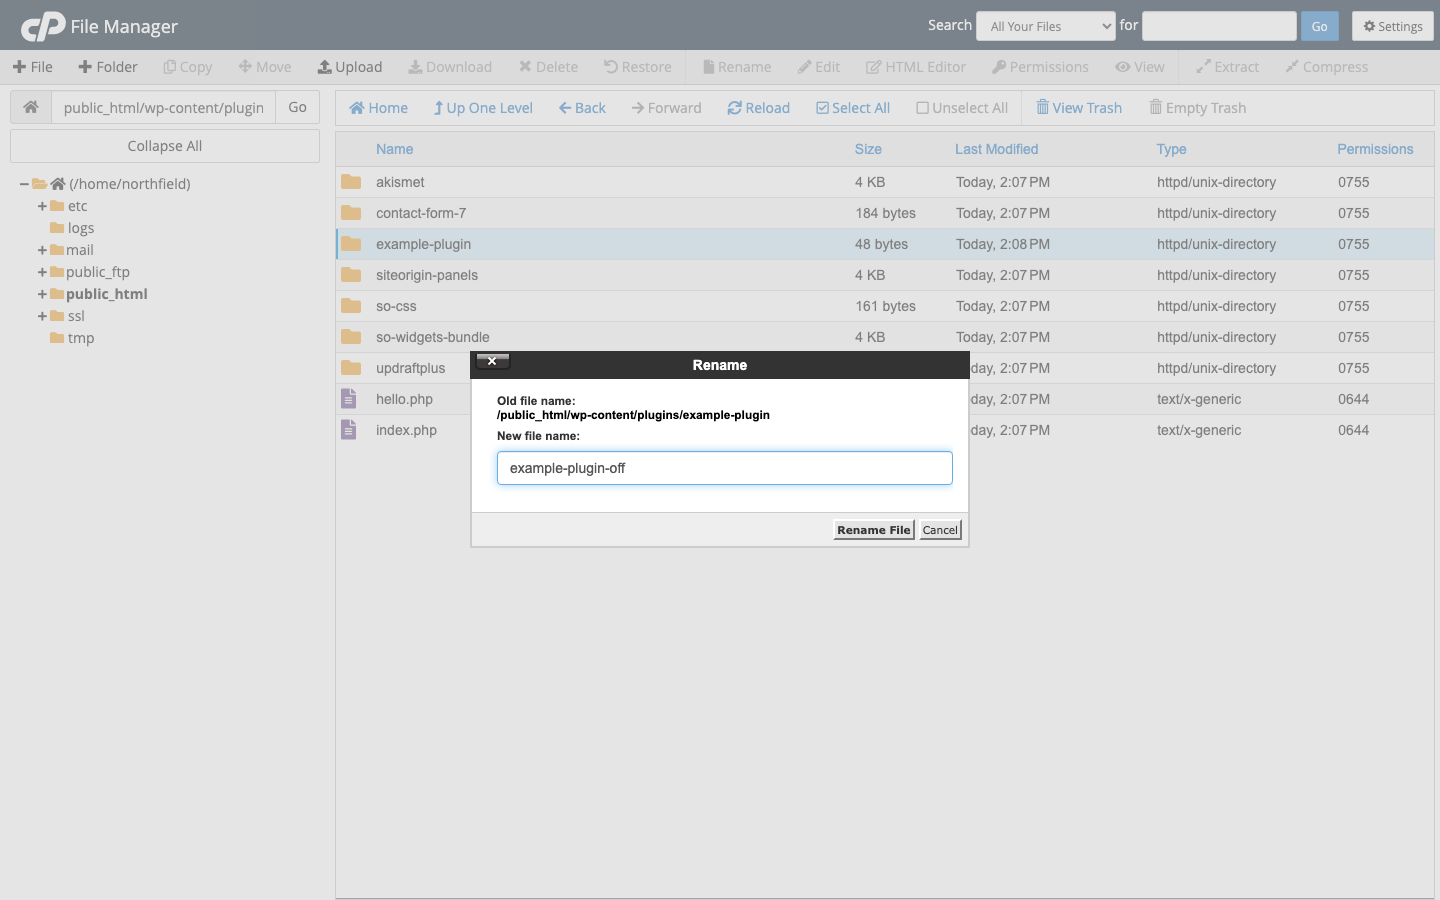Click the Collapse All button
Image resolution: width=1440 pixels, height=900 pixels.
(x=165, y=146)
